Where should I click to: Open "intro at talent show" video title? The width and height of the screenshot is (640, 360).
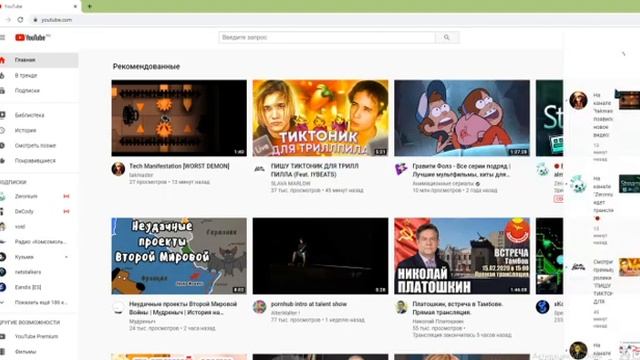[309, 304]
